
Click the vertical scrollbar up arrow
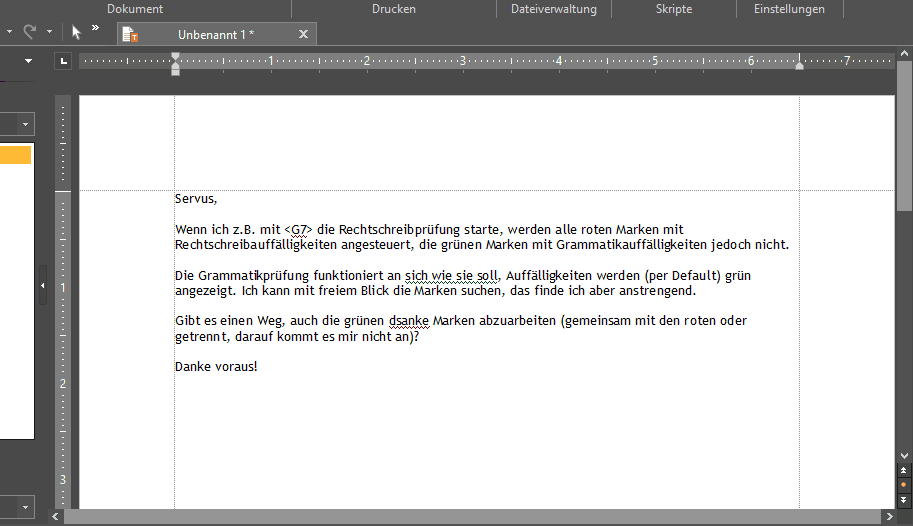904,53
